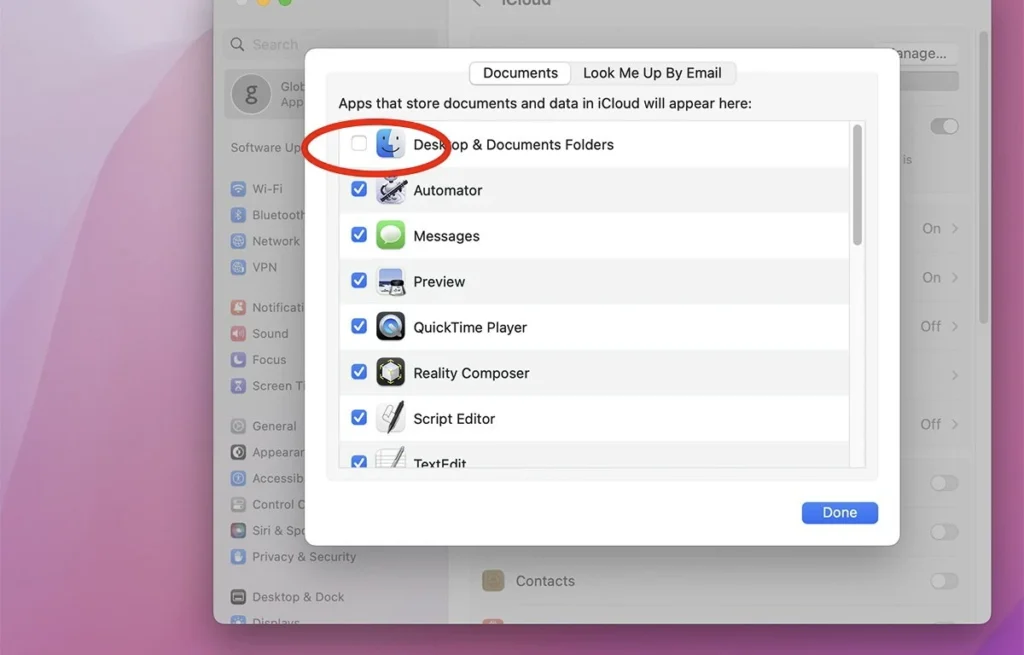Uncheck the Preview checkbox
The width and height of the screenshot is (1024, 655).
pos(359,280)
